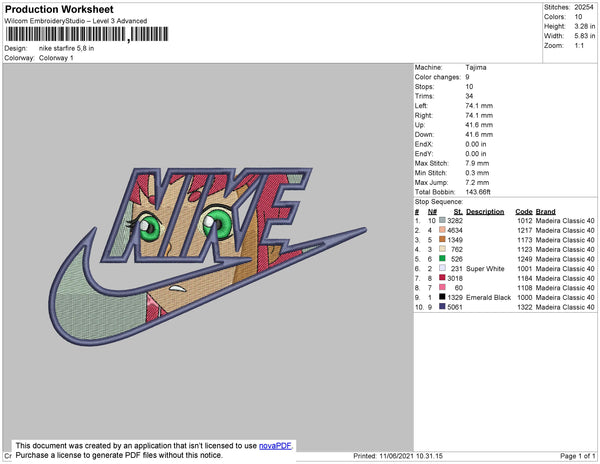Viewport: 600px width, 464px height.
Task: Click the barcode below the title
Action: [x=85, y=33]
